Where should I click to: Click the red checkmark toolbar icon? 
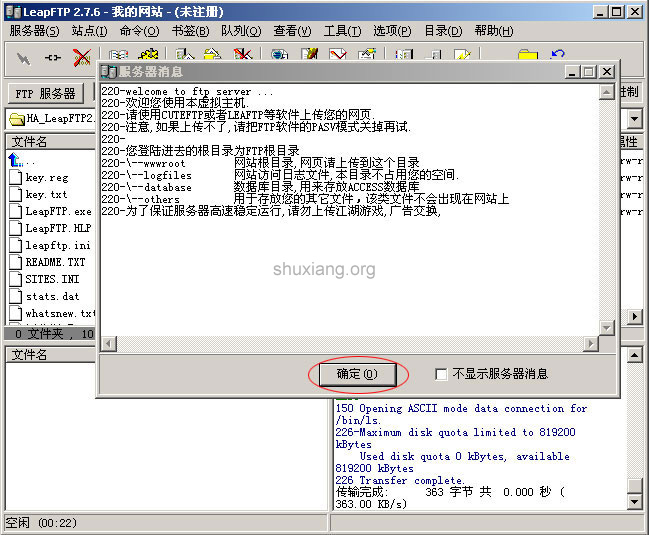[338, 54]
